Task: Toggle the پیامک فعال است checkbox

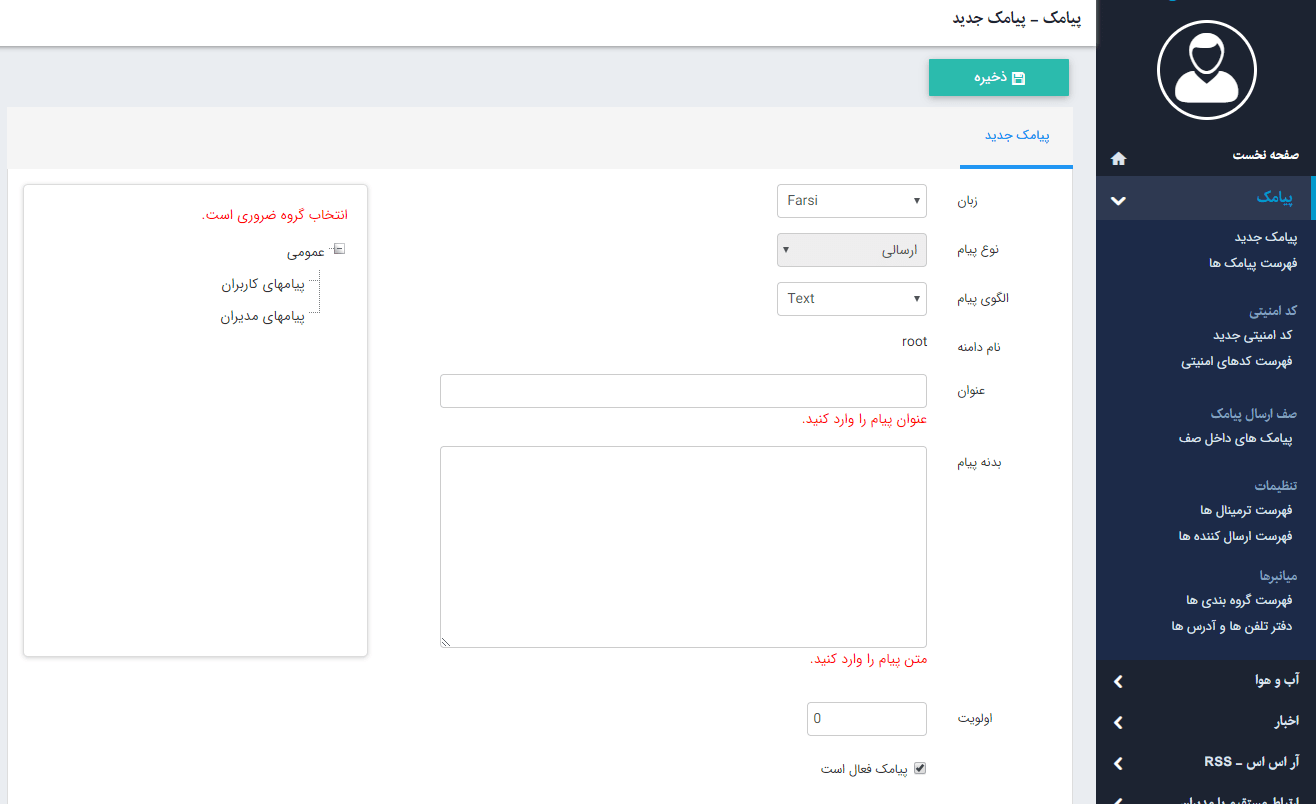Action: pos(920,769)
